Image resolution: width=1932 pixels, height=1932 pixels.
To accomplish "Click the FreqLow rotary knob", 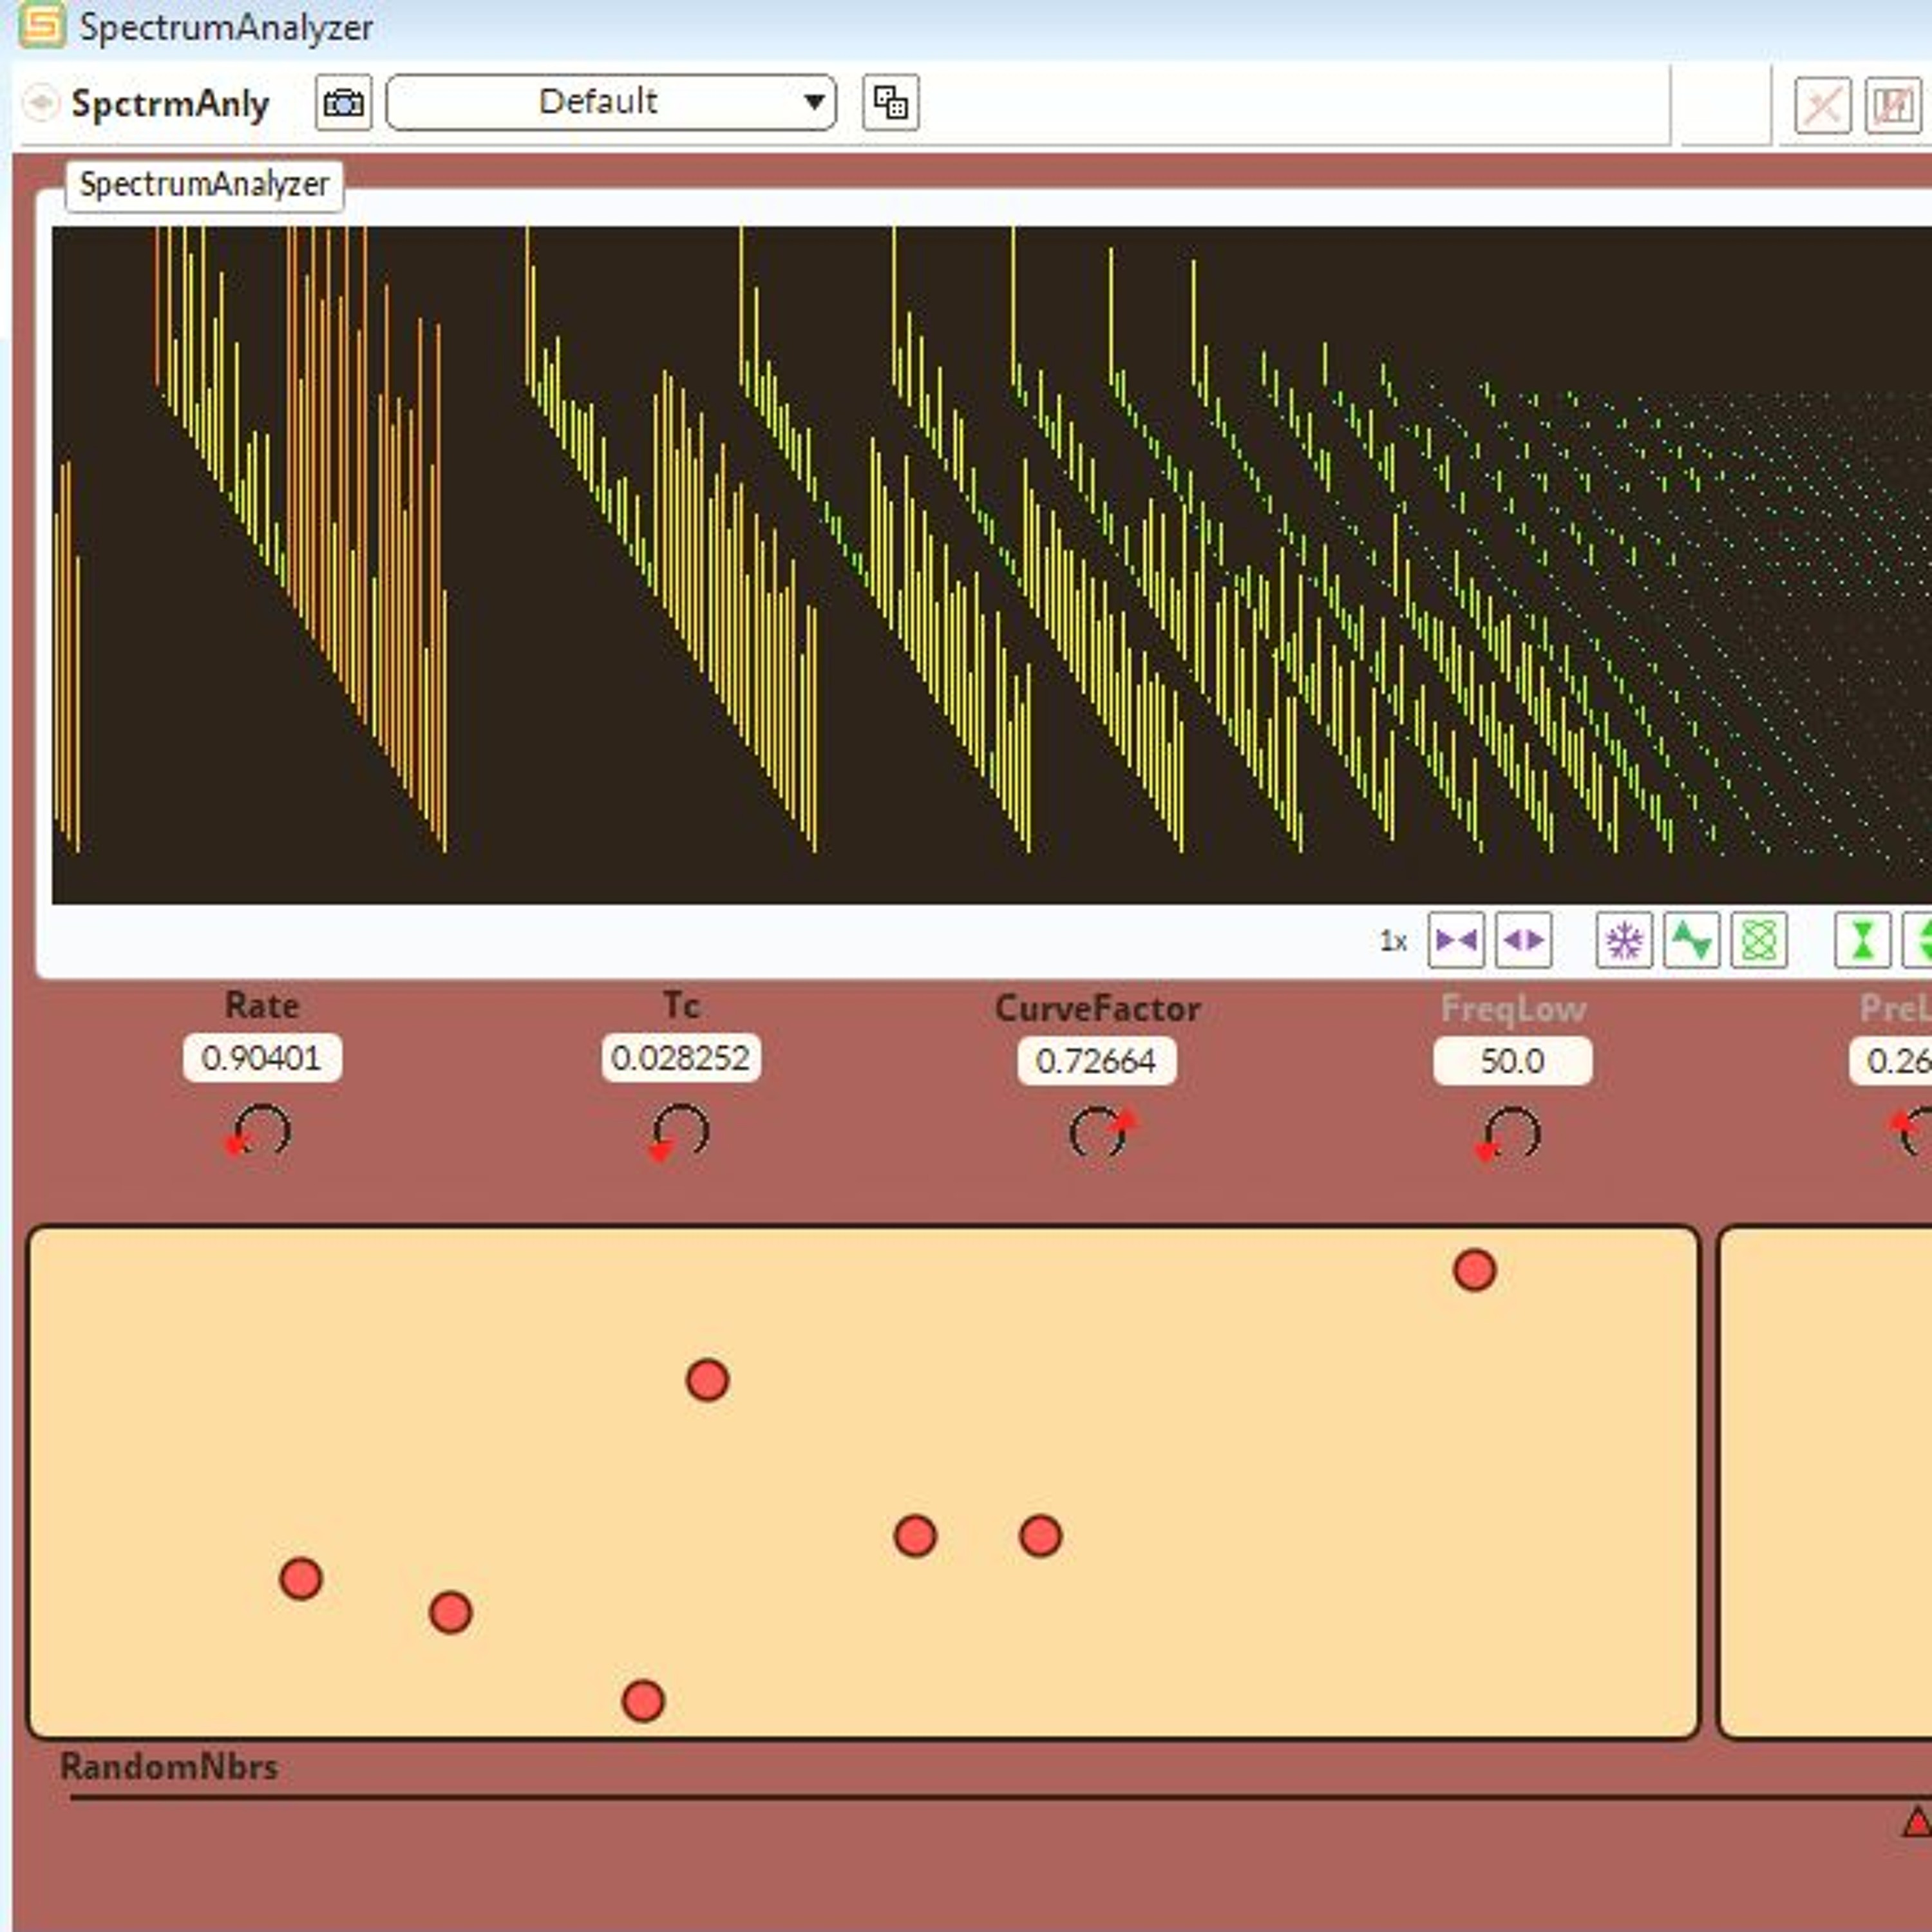I will (x=1510, y=1134).
